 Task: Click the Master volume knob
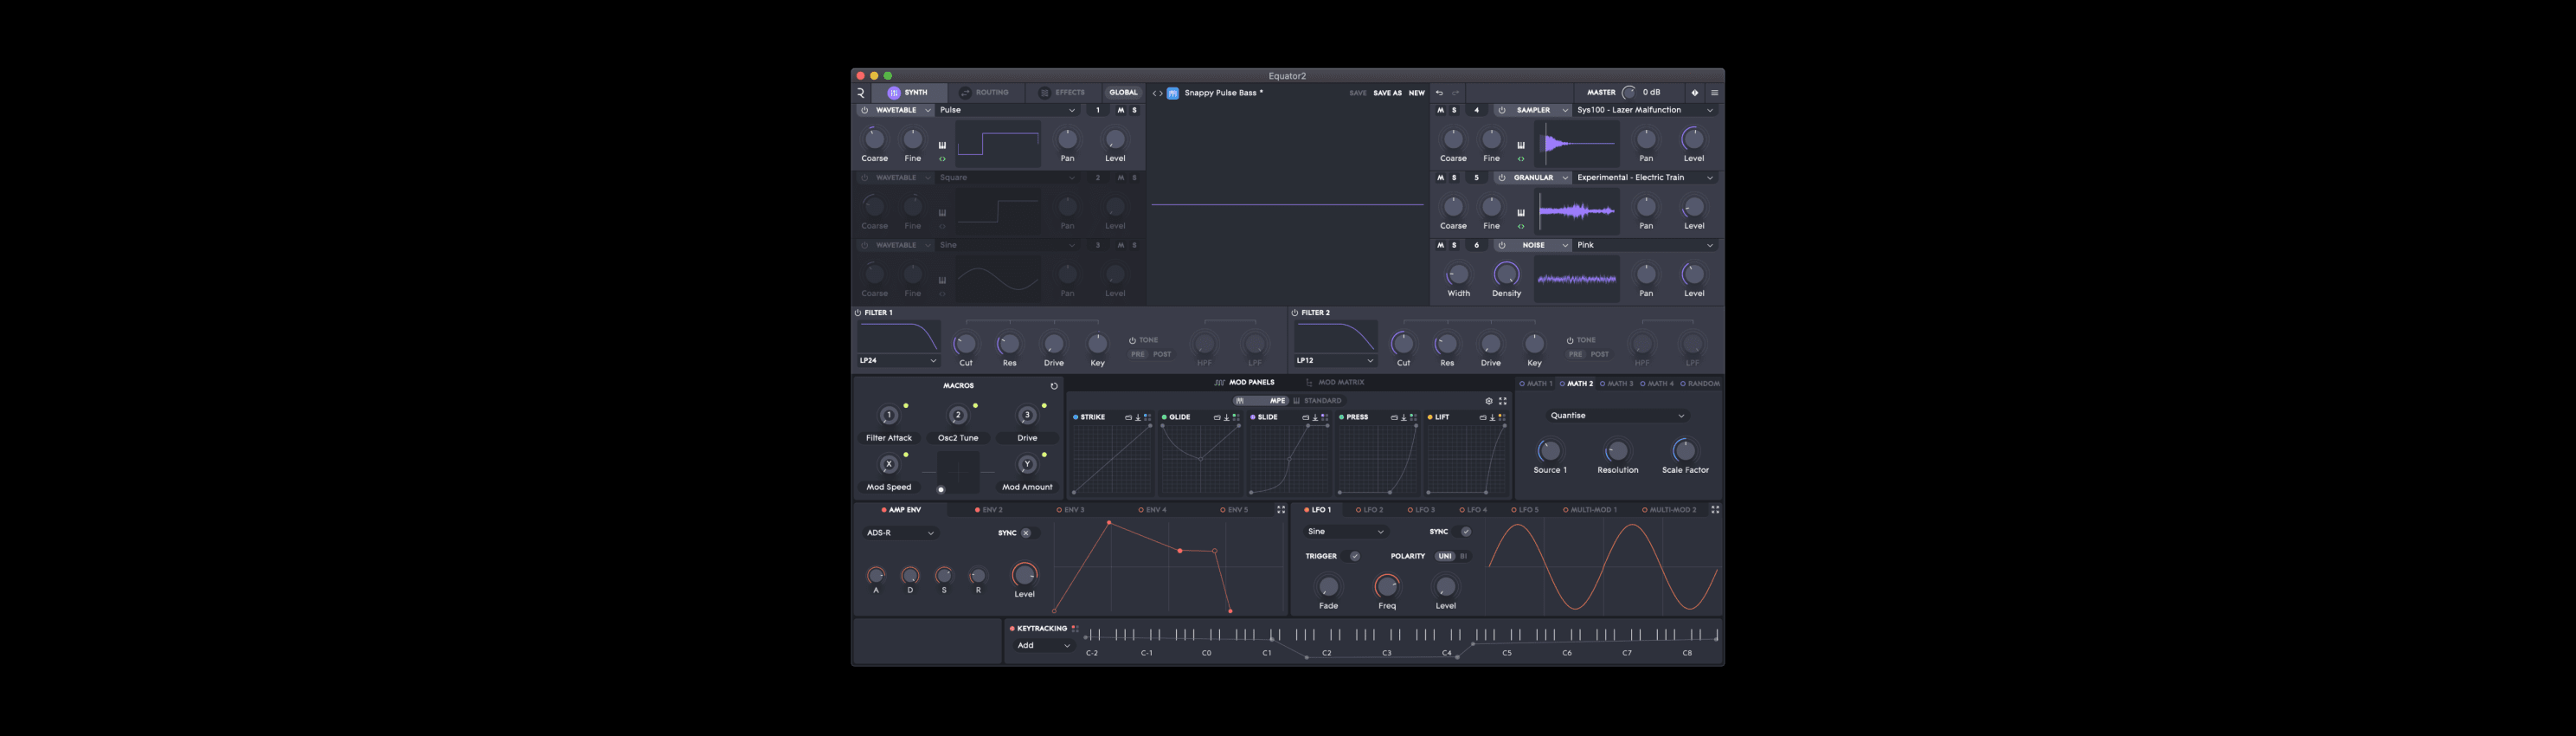pyautogui.click(x=1628, y=93)
